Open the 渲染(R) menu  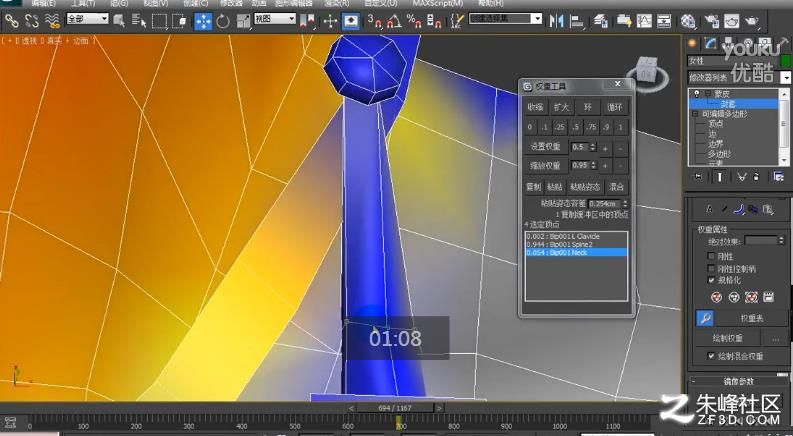(x=337, y=3)
